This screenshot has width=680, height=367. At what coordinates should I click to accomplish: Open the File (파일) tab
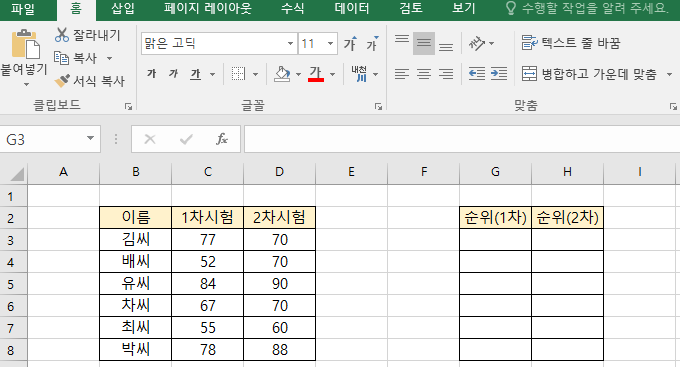23,9
